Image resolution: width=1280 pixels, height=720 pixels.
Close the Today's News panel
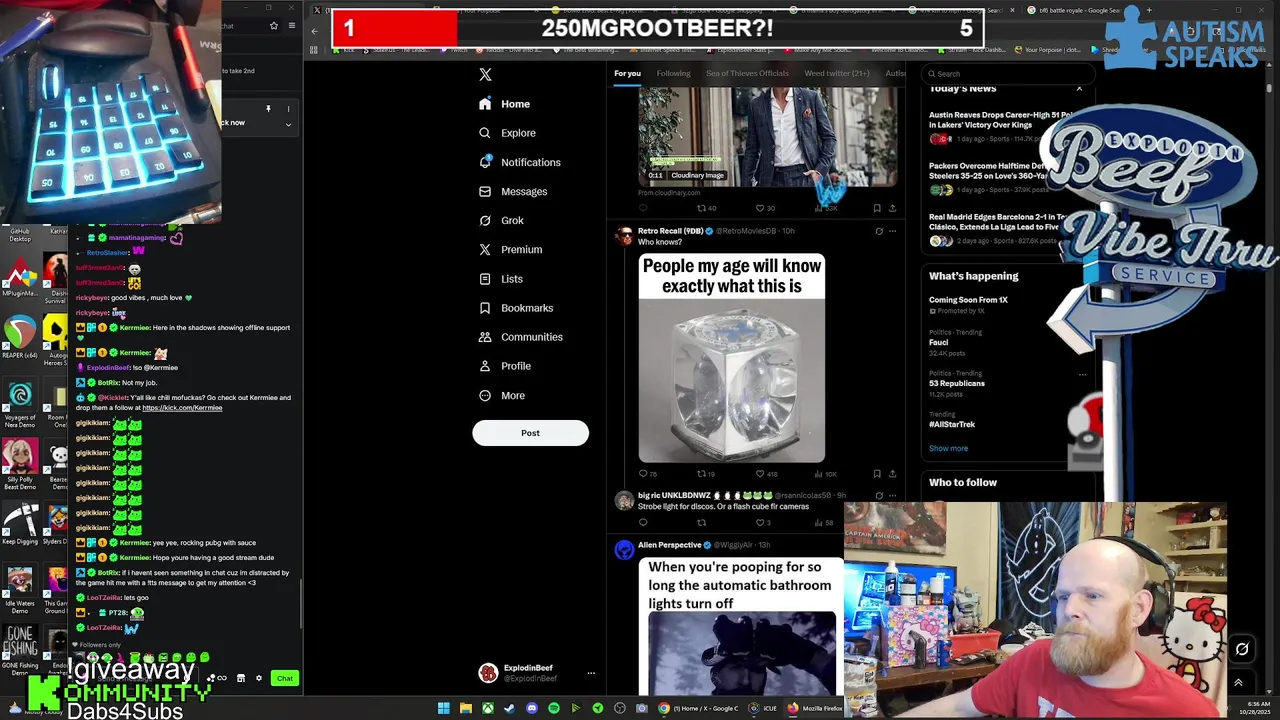1079,89
